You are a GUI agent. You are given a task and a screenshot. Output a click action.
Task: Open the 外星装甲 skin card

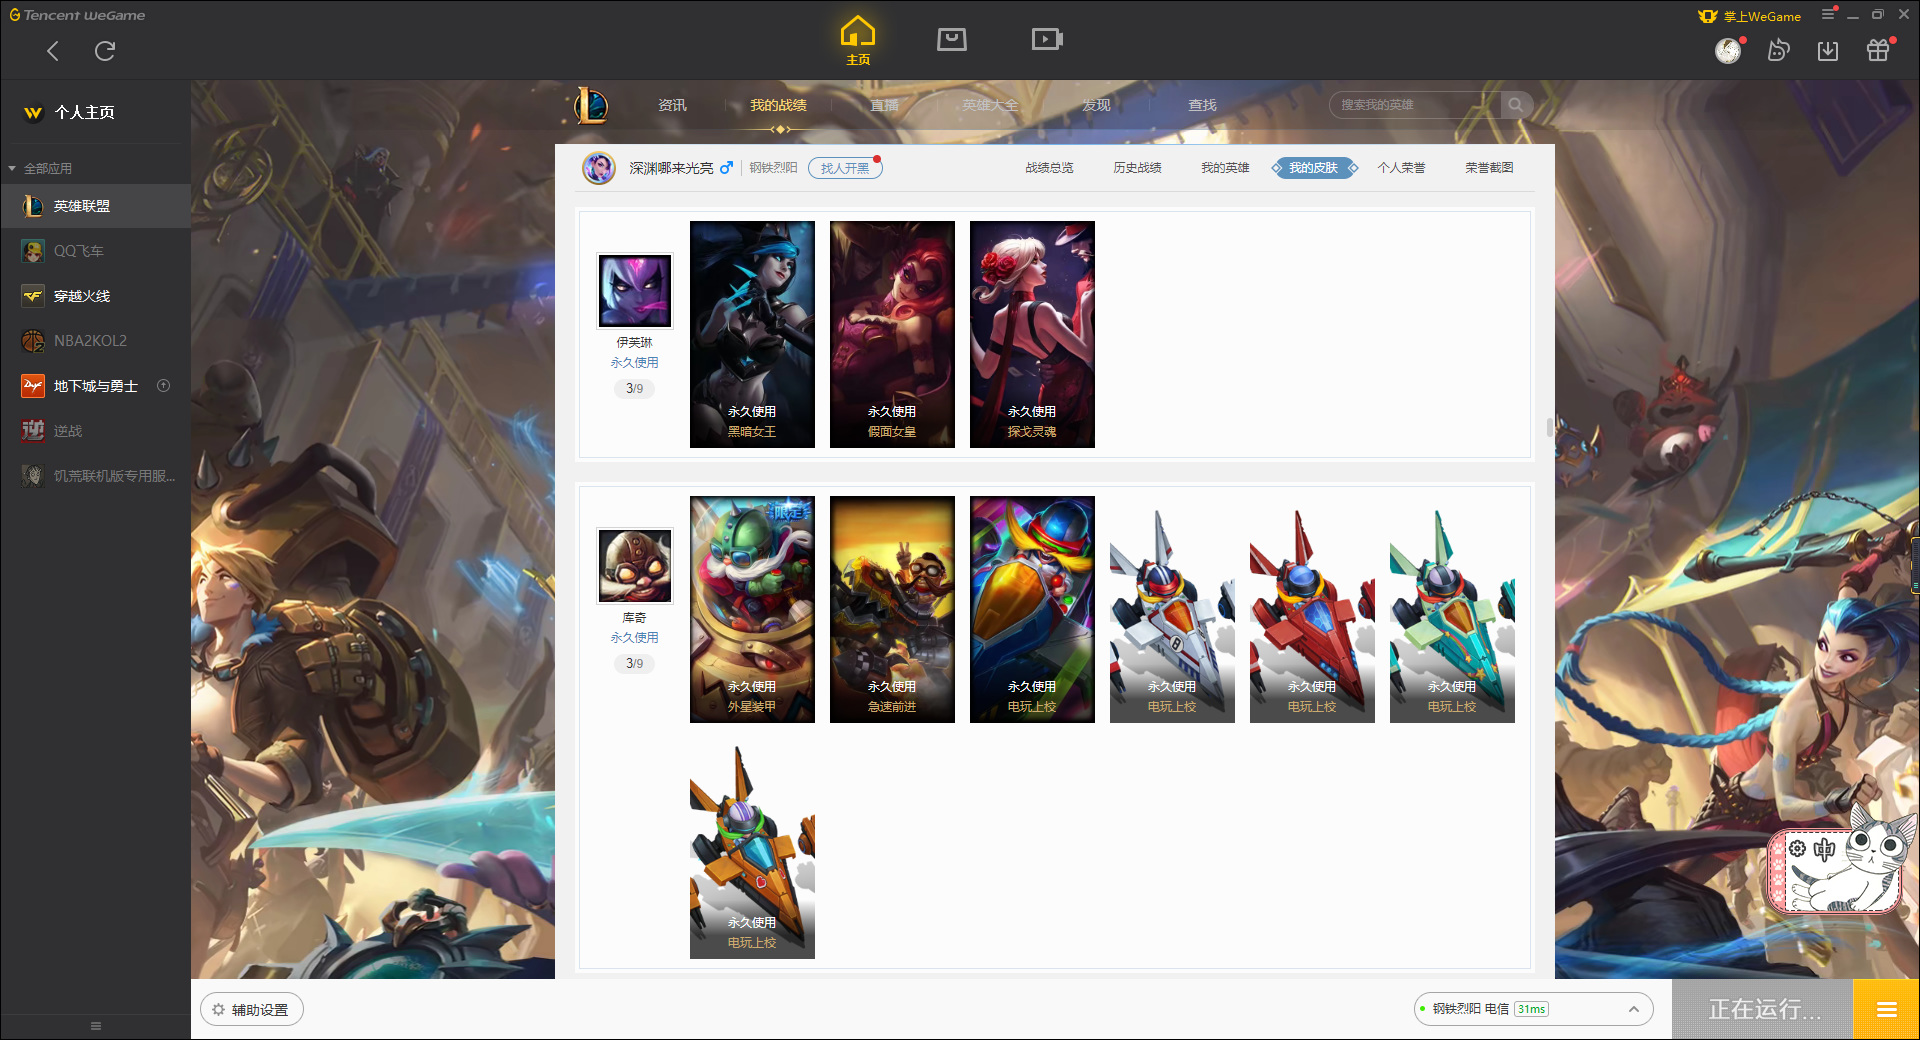click(x=752, y=609)
